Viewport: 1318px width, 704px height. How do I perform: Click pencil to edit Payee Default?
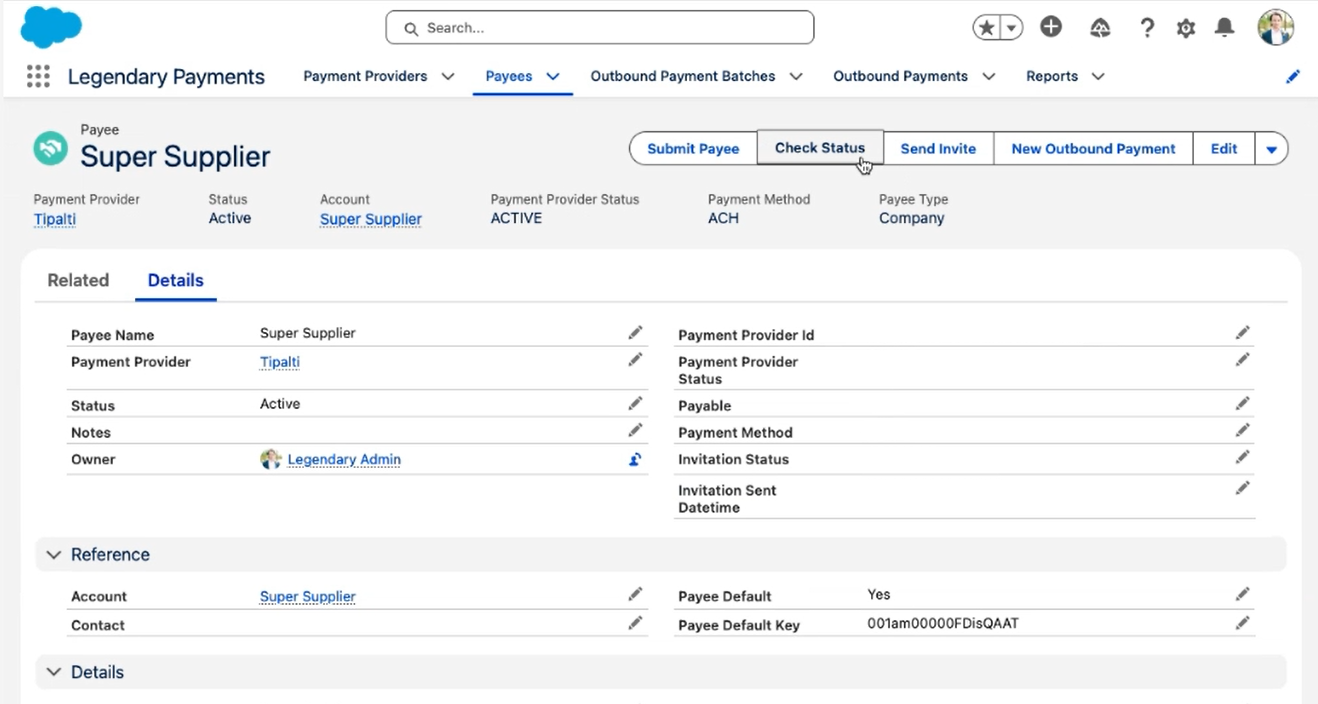point(1242,594)
